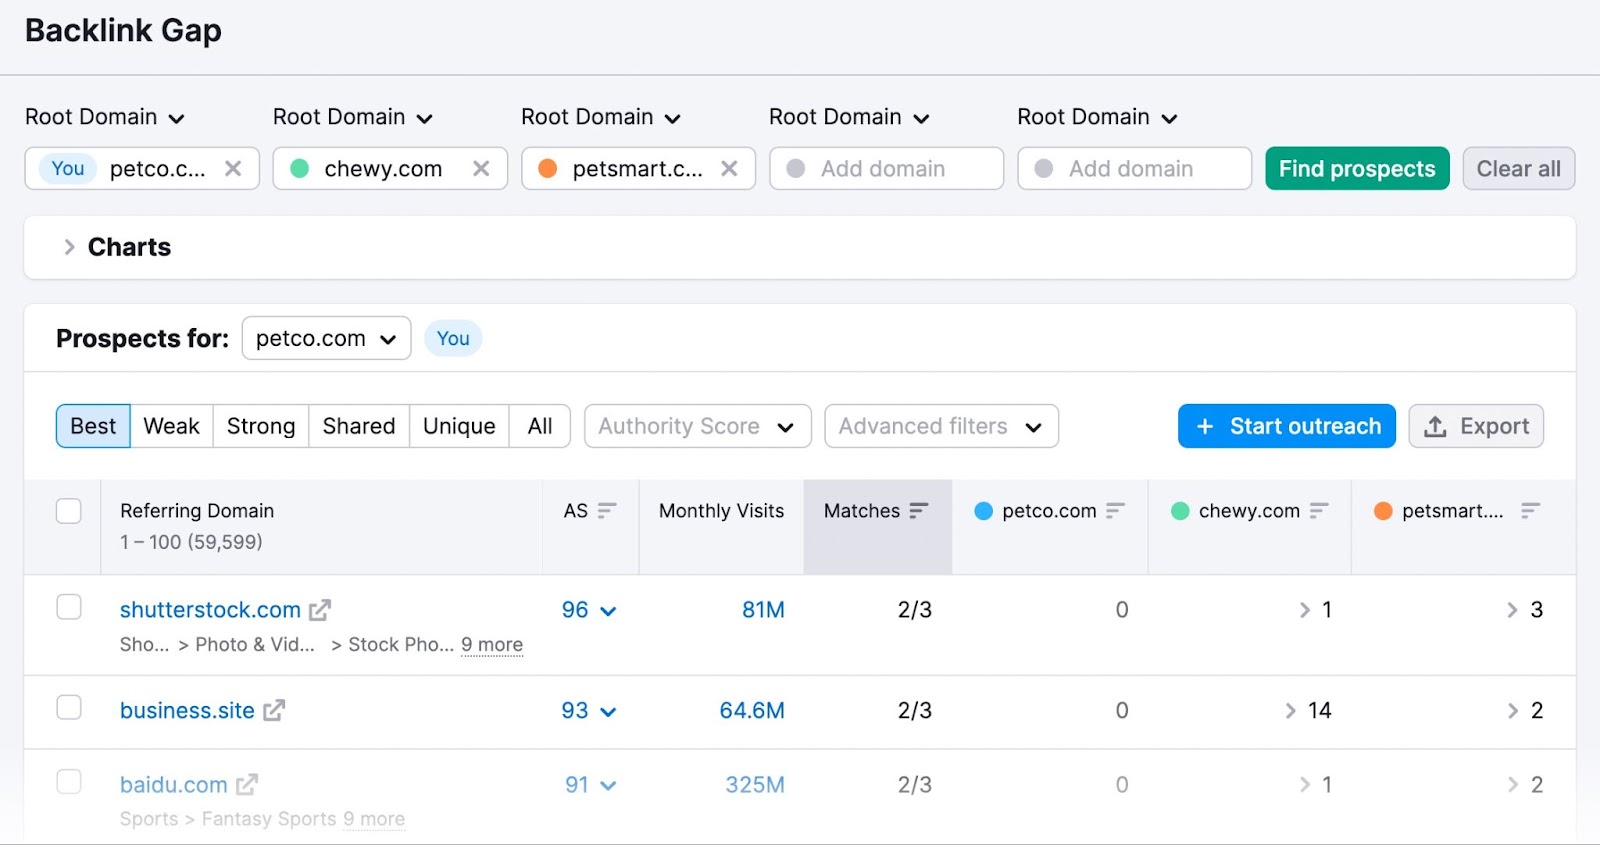
Task: Click the Find prospects button
Action: (1356, 169)
